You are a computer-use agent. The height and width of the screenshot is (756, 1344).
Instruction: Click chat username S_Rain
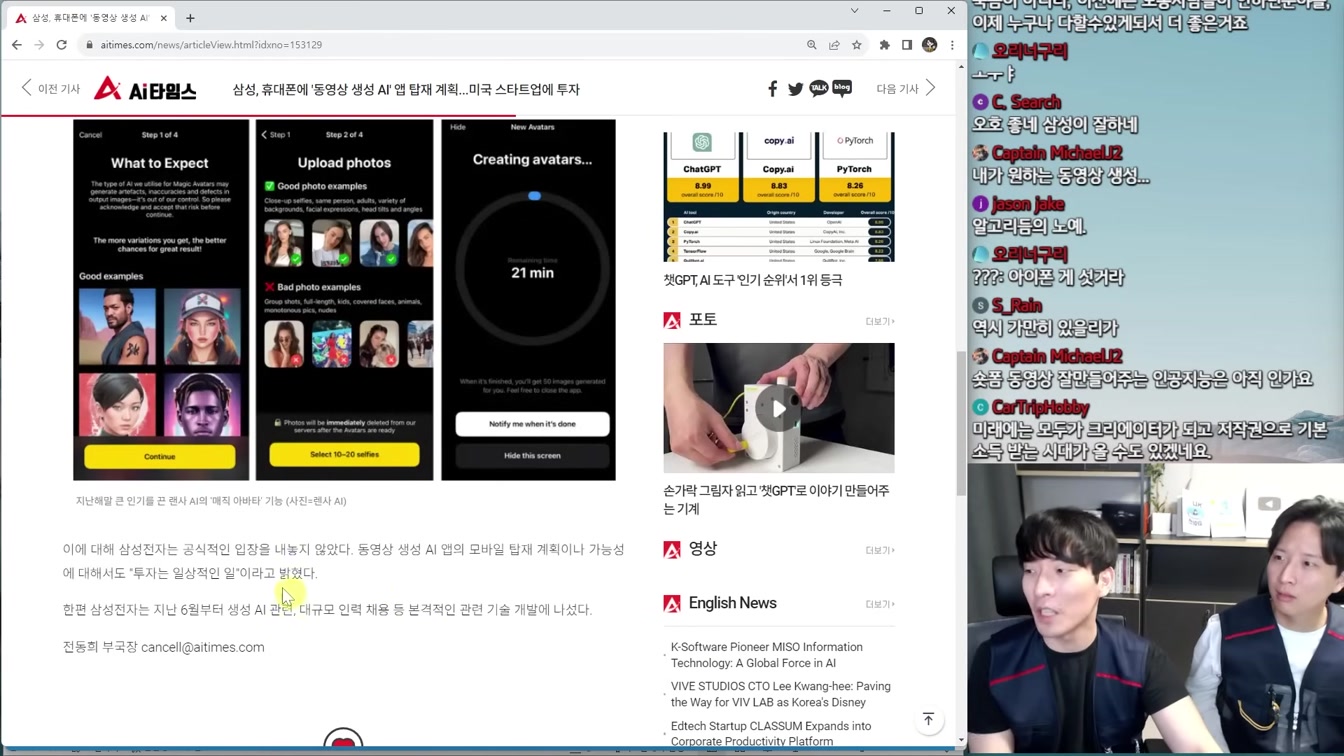(1017, 306)
